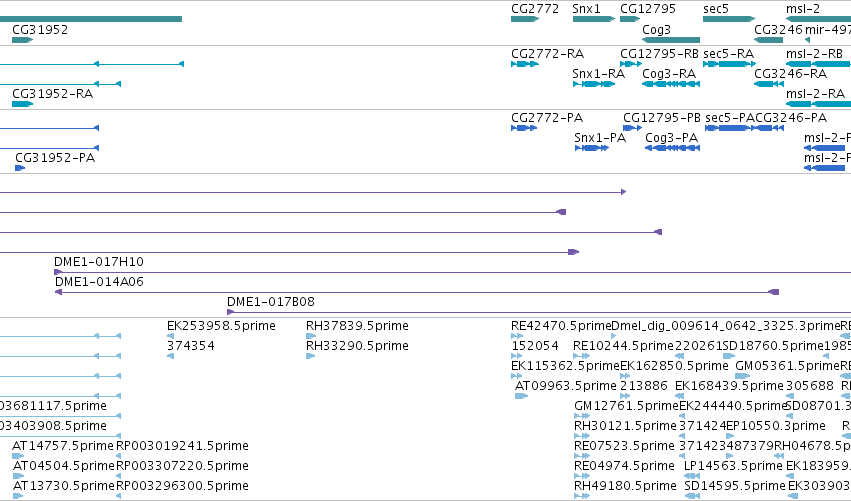
Task: Select the feature labeled 374354
Action: tap(190, 346)
